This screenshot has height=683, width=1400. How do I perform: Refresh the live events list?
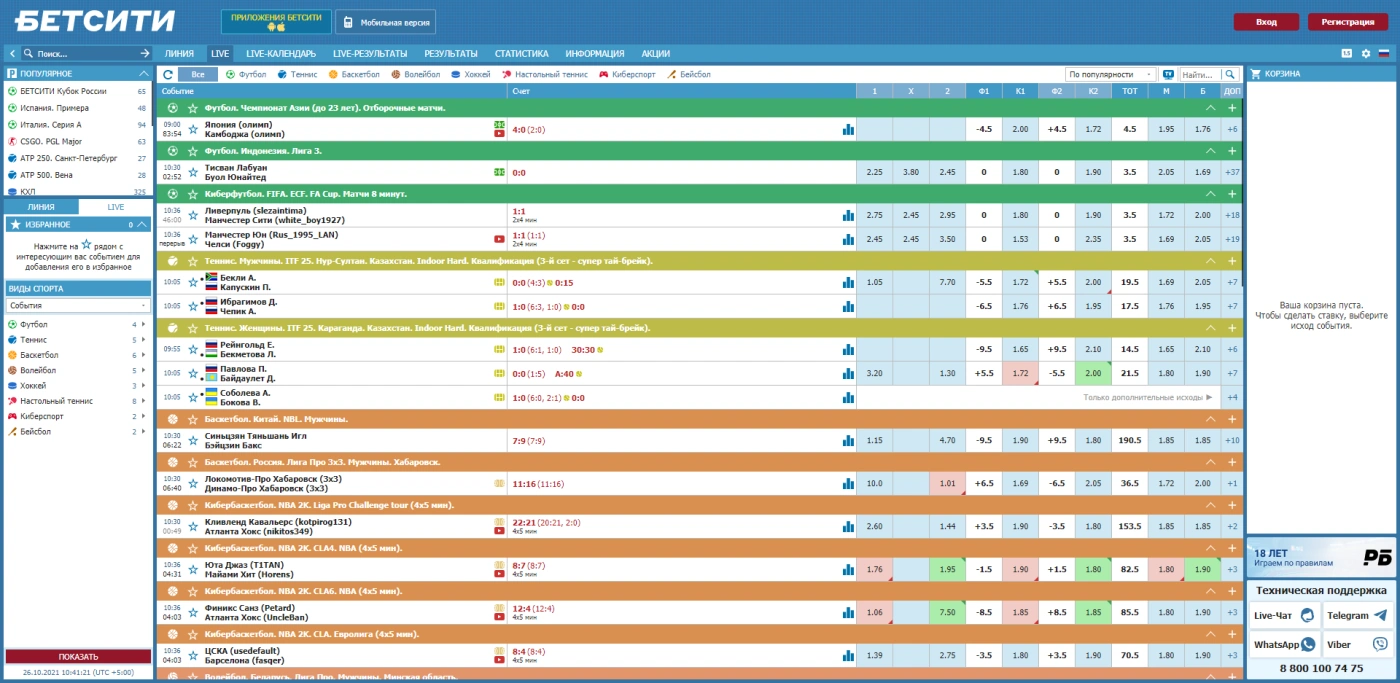(168, 74)
